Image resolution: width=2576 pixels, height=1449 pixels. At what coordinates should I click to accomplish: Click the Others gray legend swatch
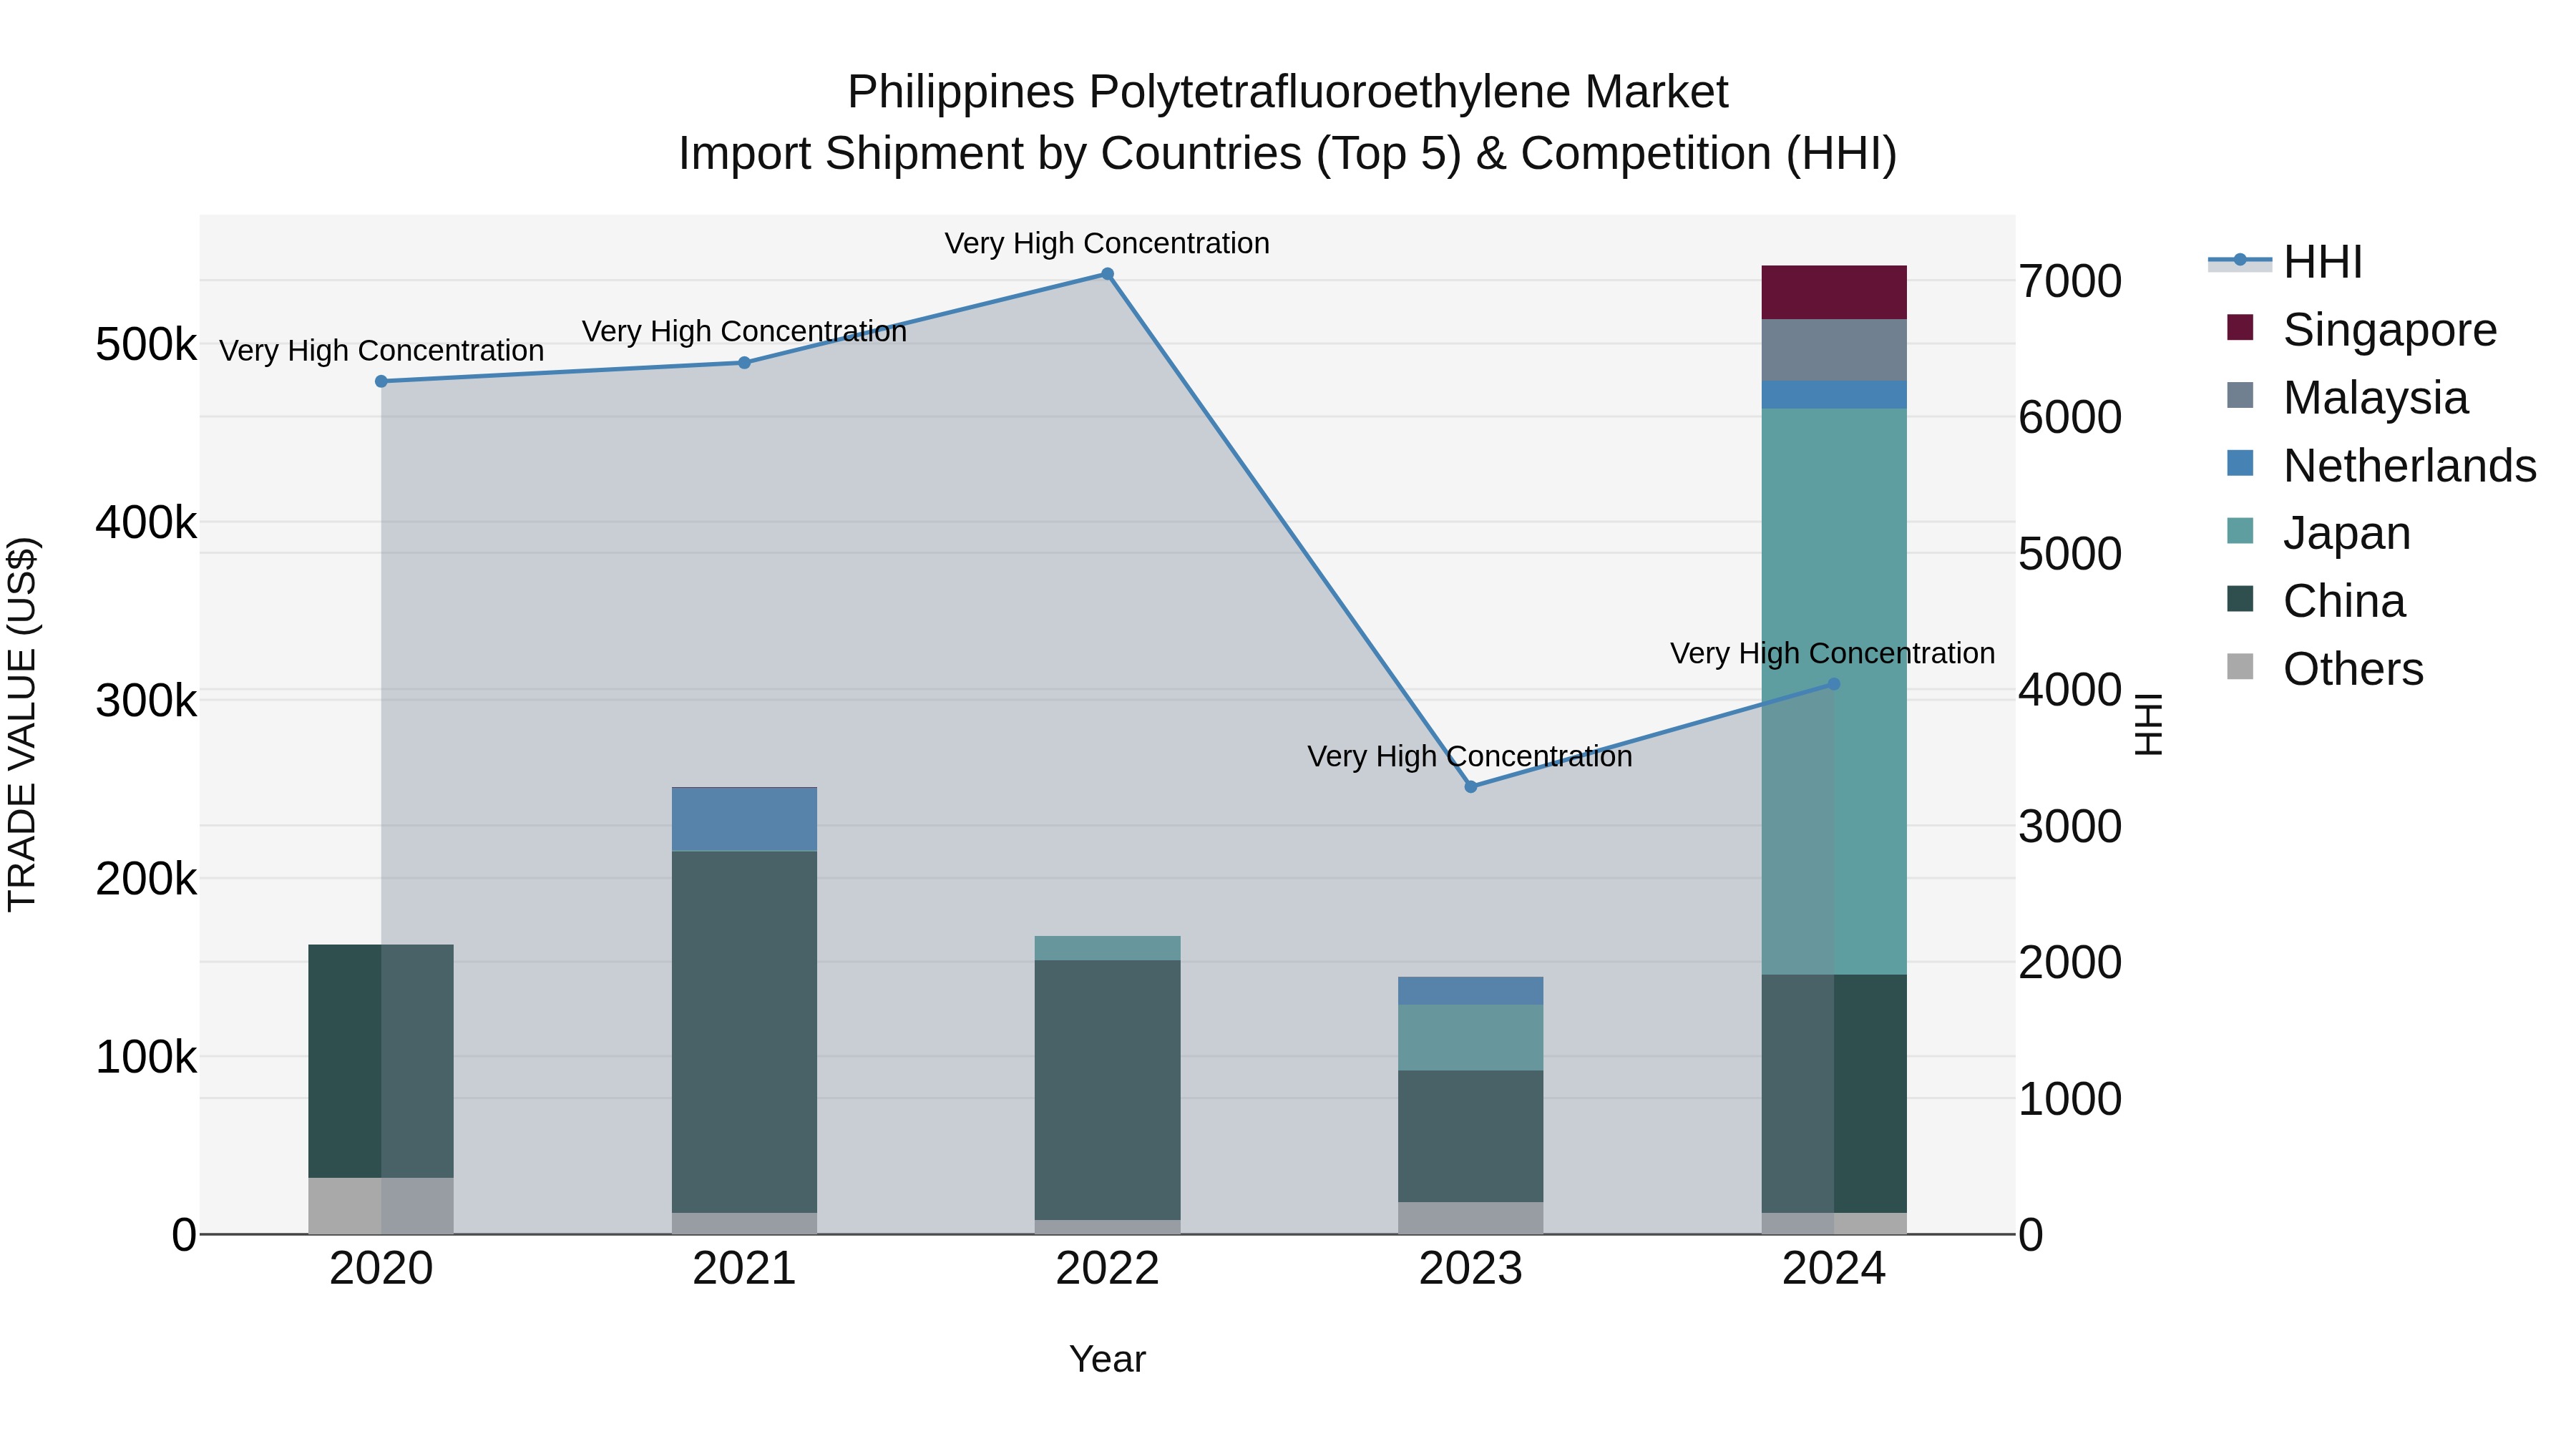[2240, 667]
